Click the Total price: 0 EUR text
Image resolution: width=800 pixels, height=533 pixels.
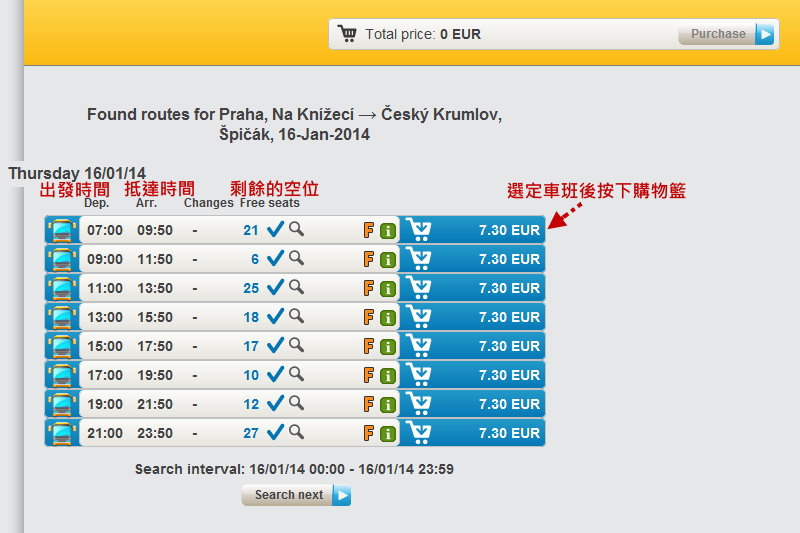pos(423,34)
